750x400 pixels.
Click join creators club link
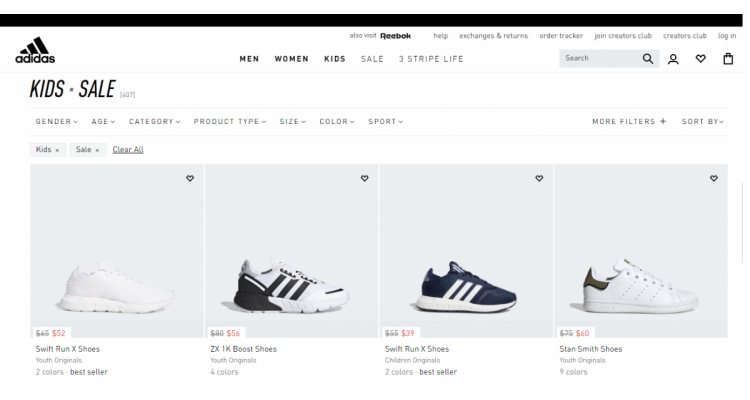623,36
